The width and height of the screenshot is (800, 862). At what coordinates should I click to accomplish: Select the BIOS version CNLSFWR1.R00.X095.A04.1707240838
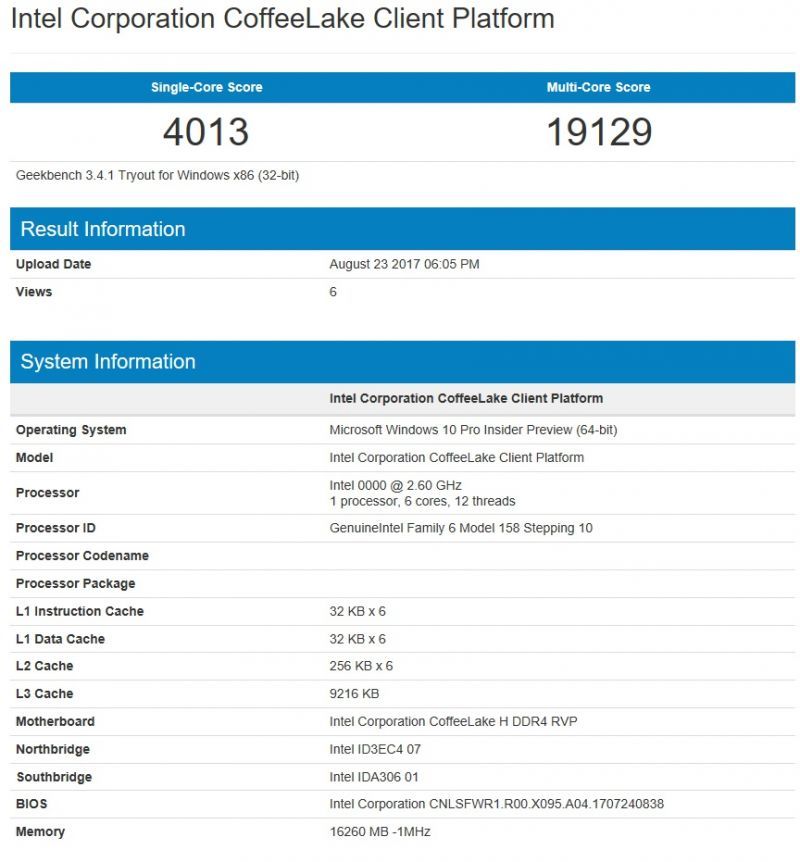tap(546, 804)
